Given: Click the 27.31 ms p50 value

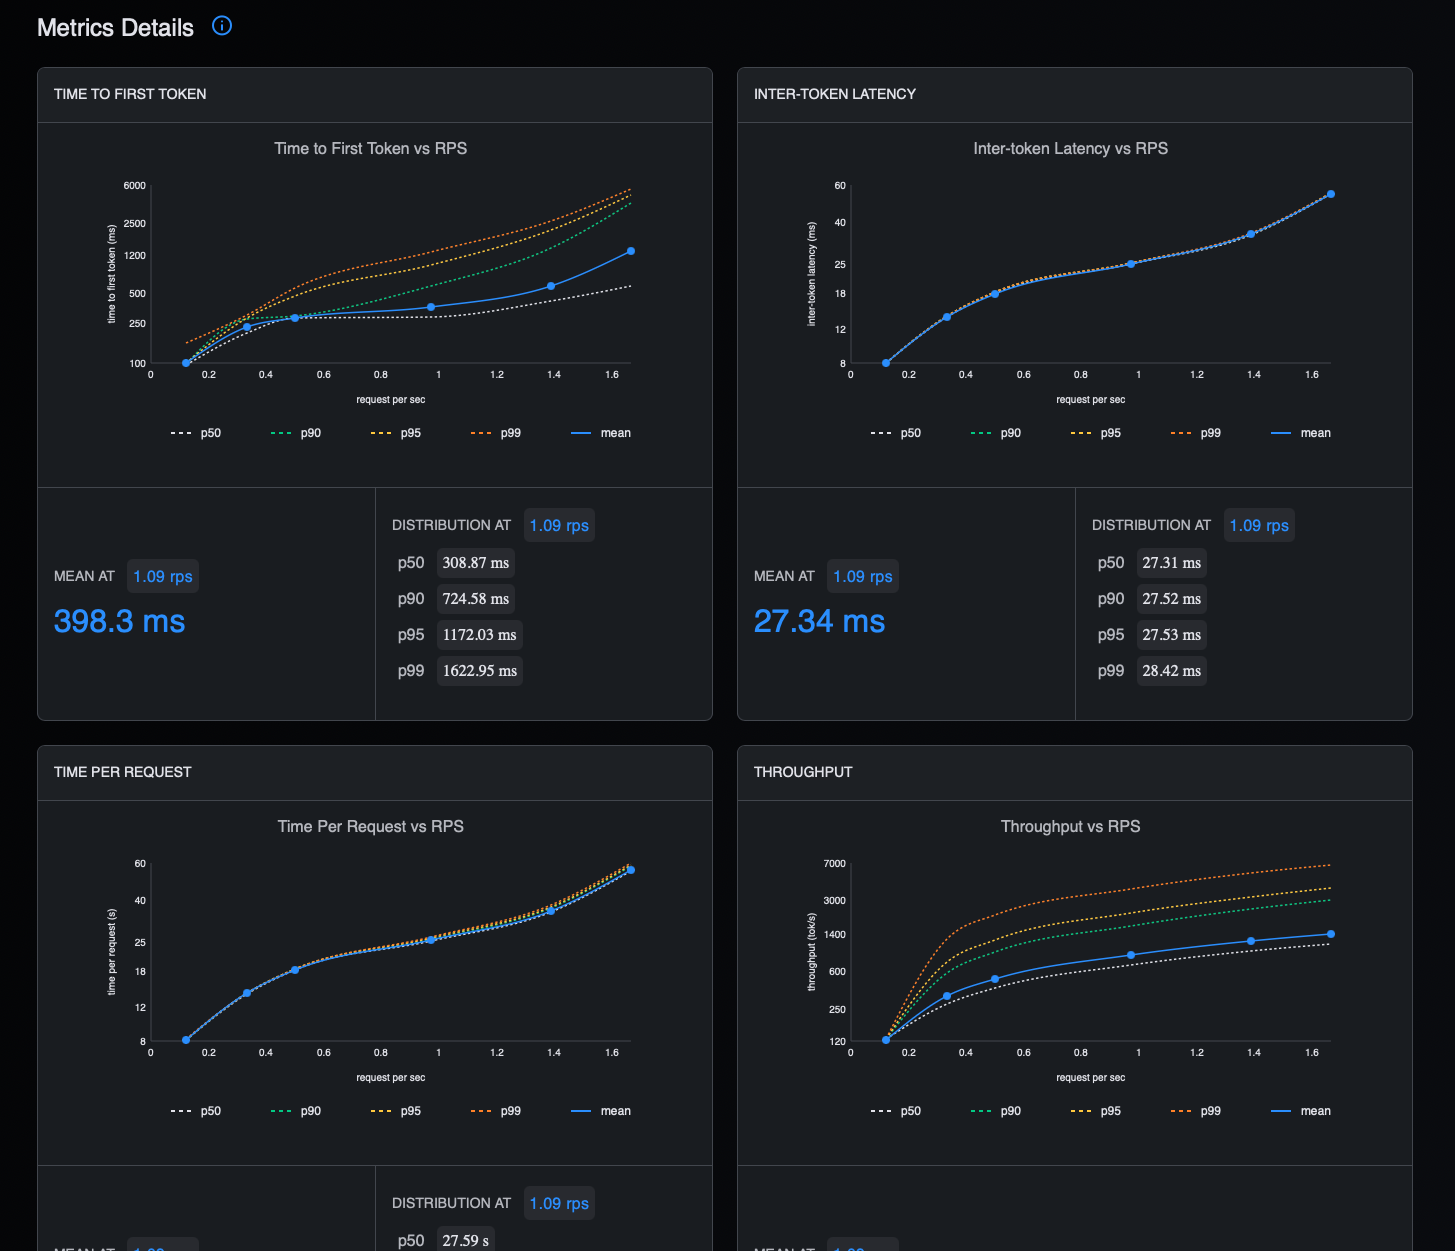Looking at the screenshot, I should click(x=1172, y=563).
